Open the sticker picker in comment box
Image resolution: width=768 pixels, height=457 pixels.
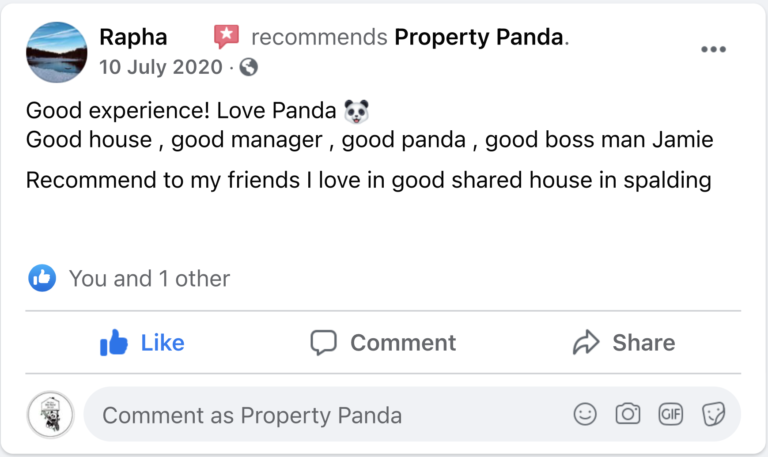click(x=713, y=414)
